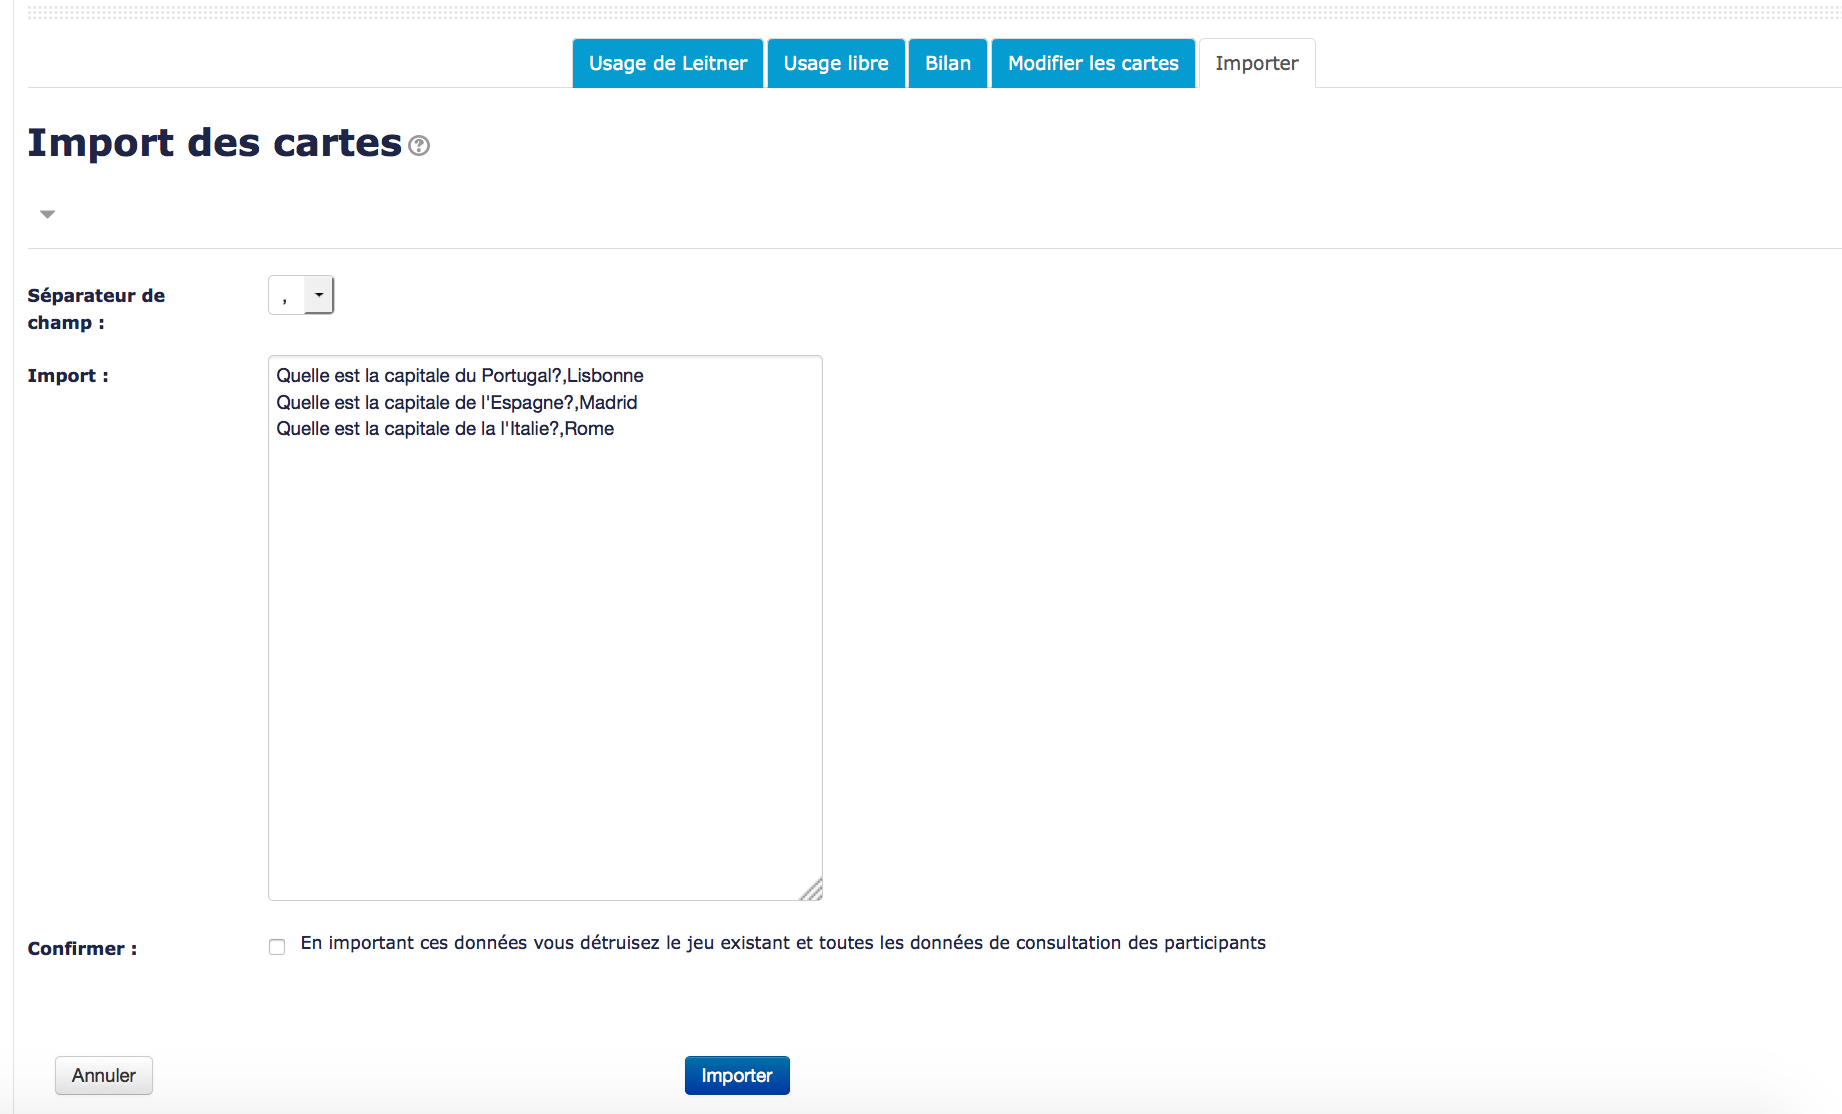Image resolution: width=1842 pixels, height=1114 pixels.
Task: Click the data destruction warning checkbox label
Action: point(782,943)
